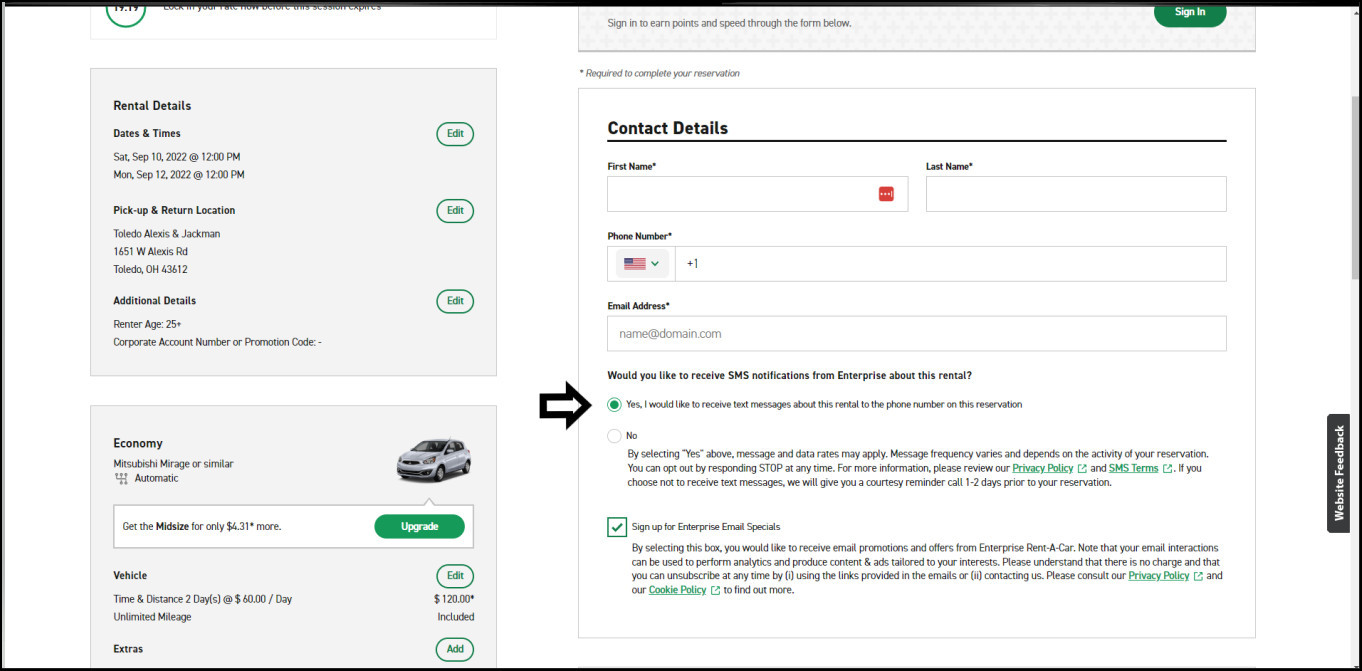
Task: Edit the Vehicle selection
Action: tap(455, 576)
